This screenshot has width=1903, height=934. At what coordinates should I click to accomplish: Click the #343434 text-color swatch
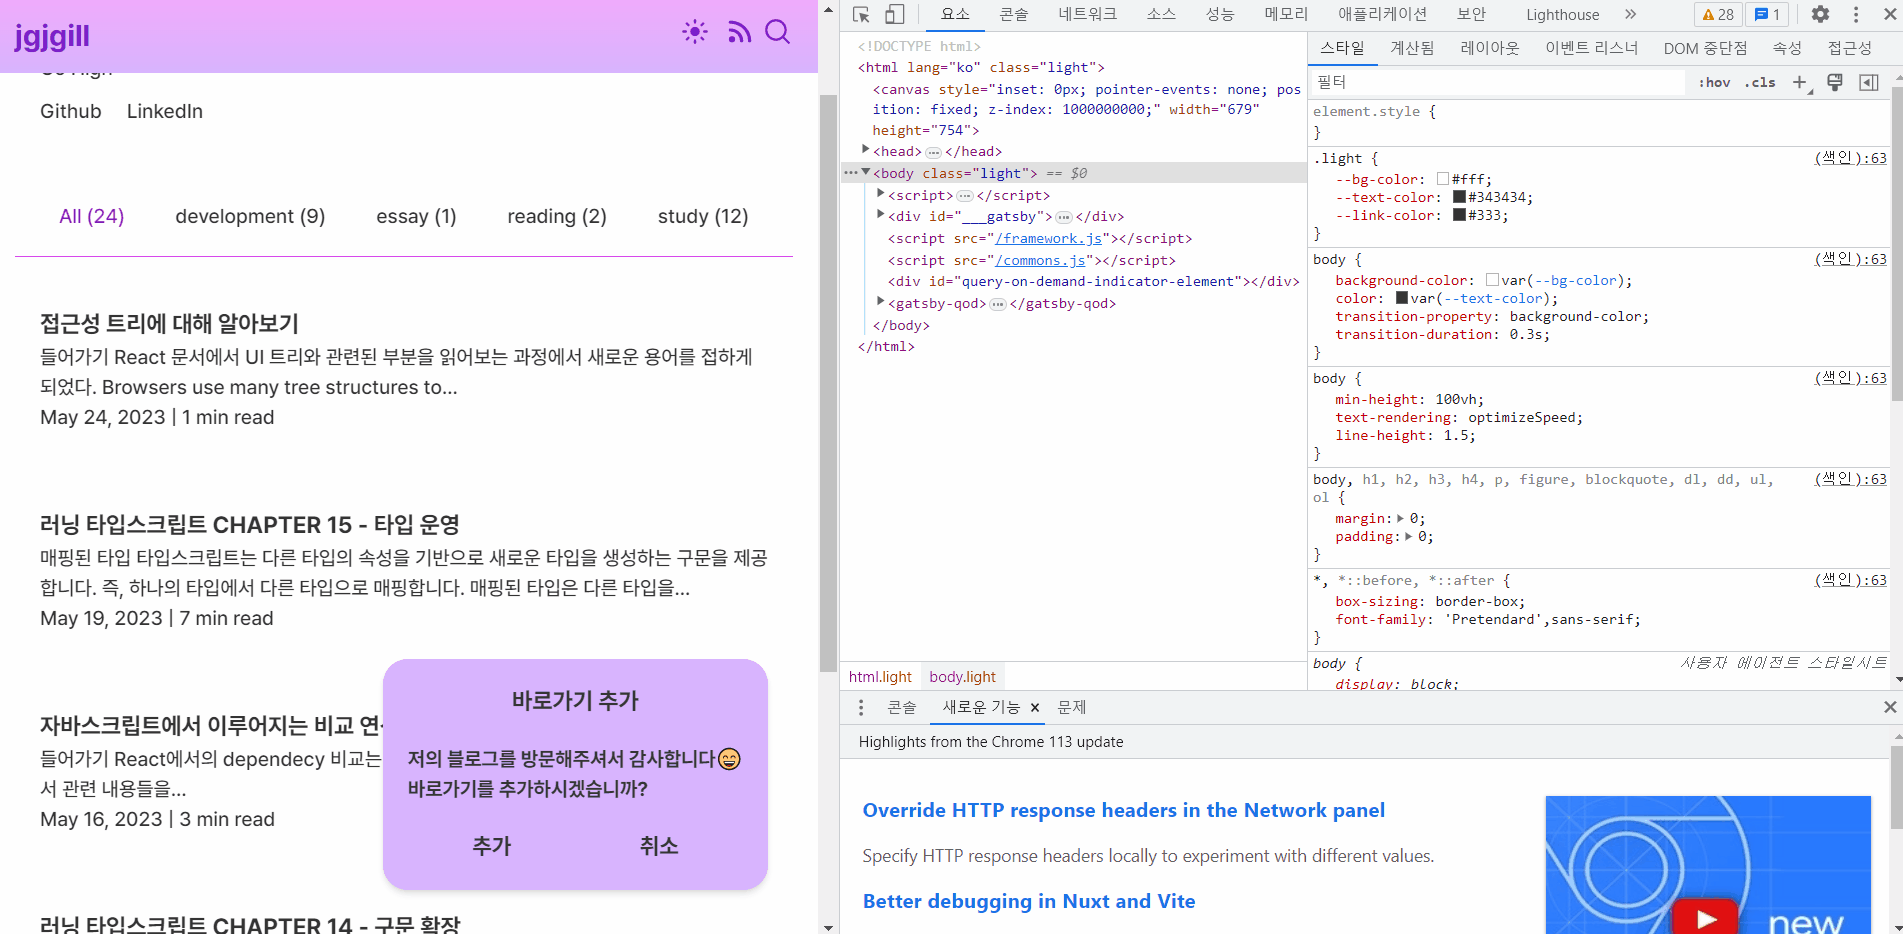1459,198
